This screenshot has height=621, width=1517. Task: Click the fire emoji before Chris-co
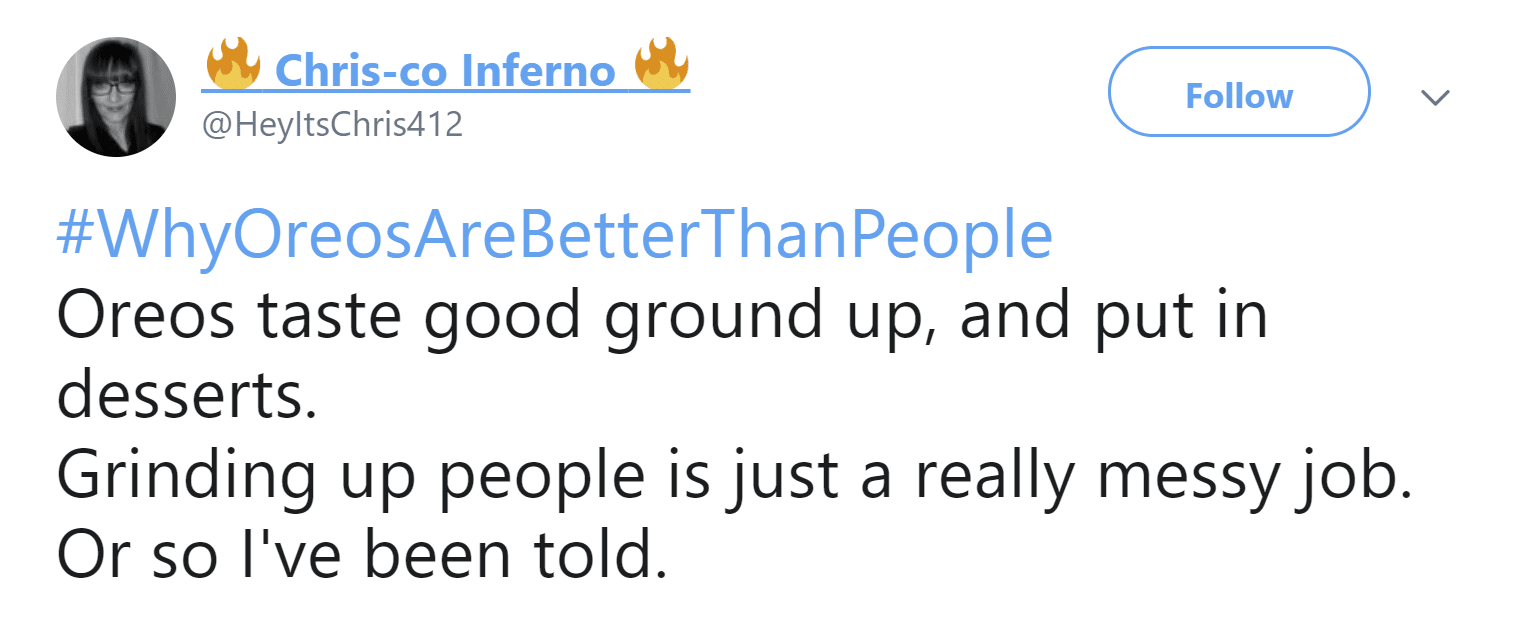[x=232, y=68]
